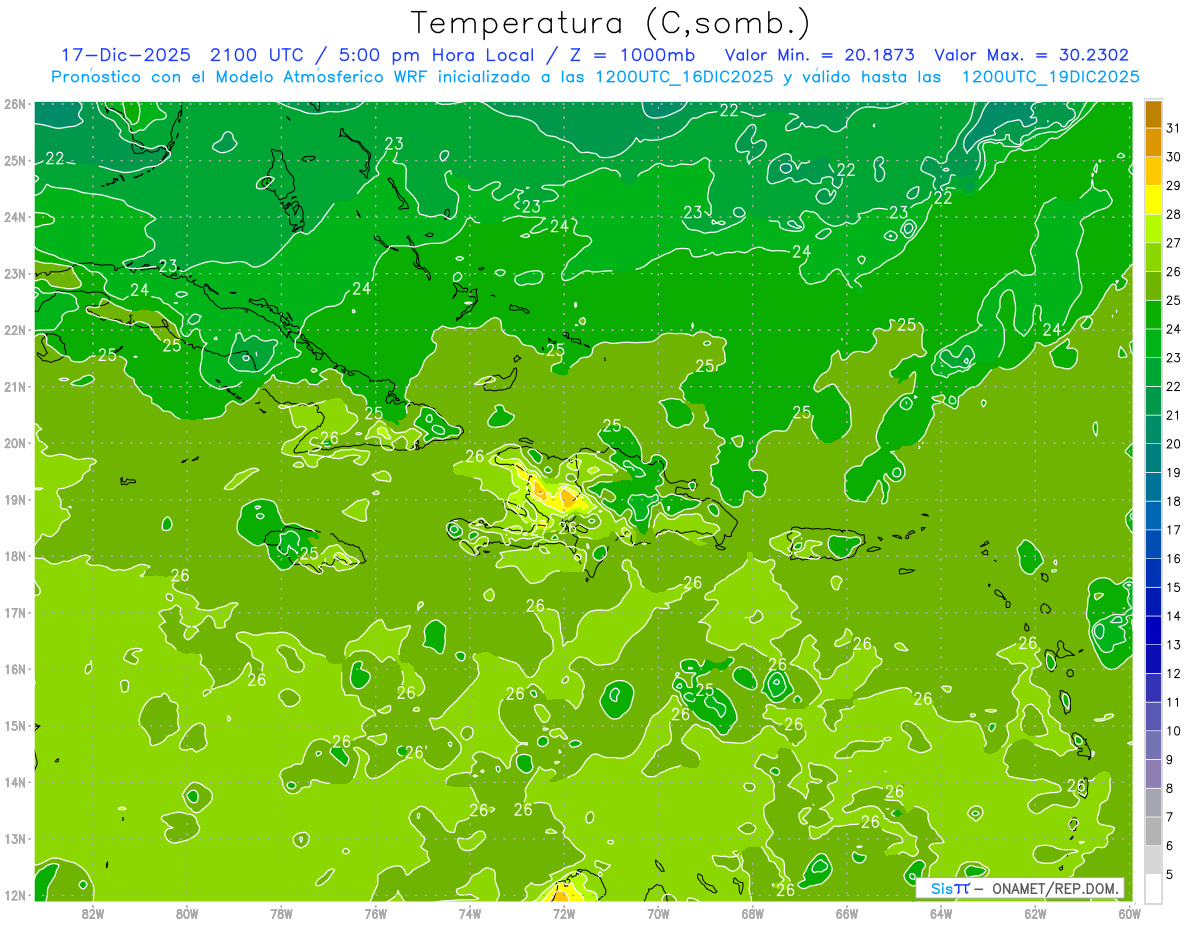Image resolution: width=1200 pixels, height=927 pixels.
Task: Click the "16N" latitude axis label
Action: (14, 669)
